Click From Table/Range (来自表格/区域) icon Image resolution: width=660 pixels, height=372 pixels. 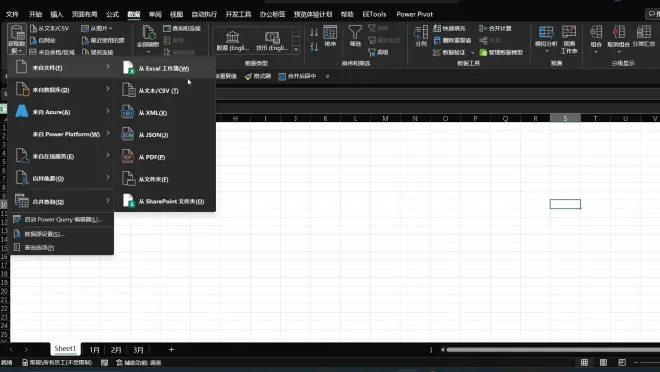coord(33,52)
